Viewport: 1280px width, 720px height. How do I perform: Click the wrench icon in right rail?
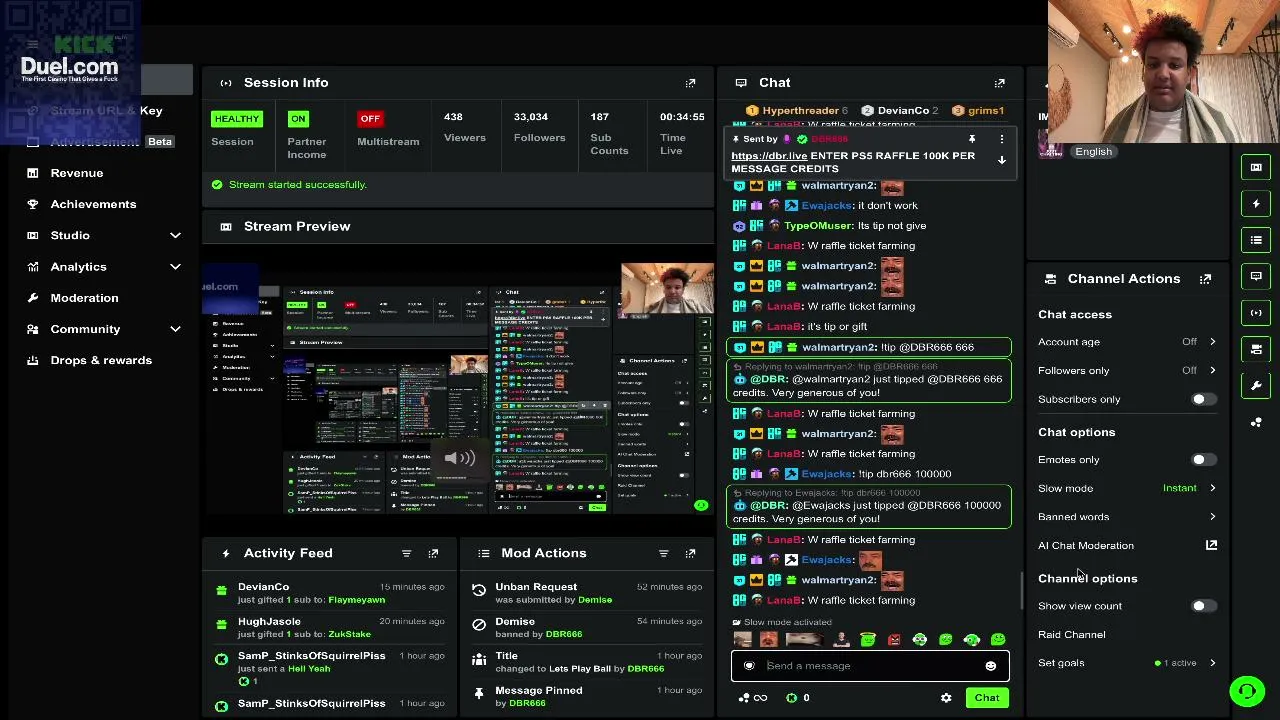(x=1256, y=386)
